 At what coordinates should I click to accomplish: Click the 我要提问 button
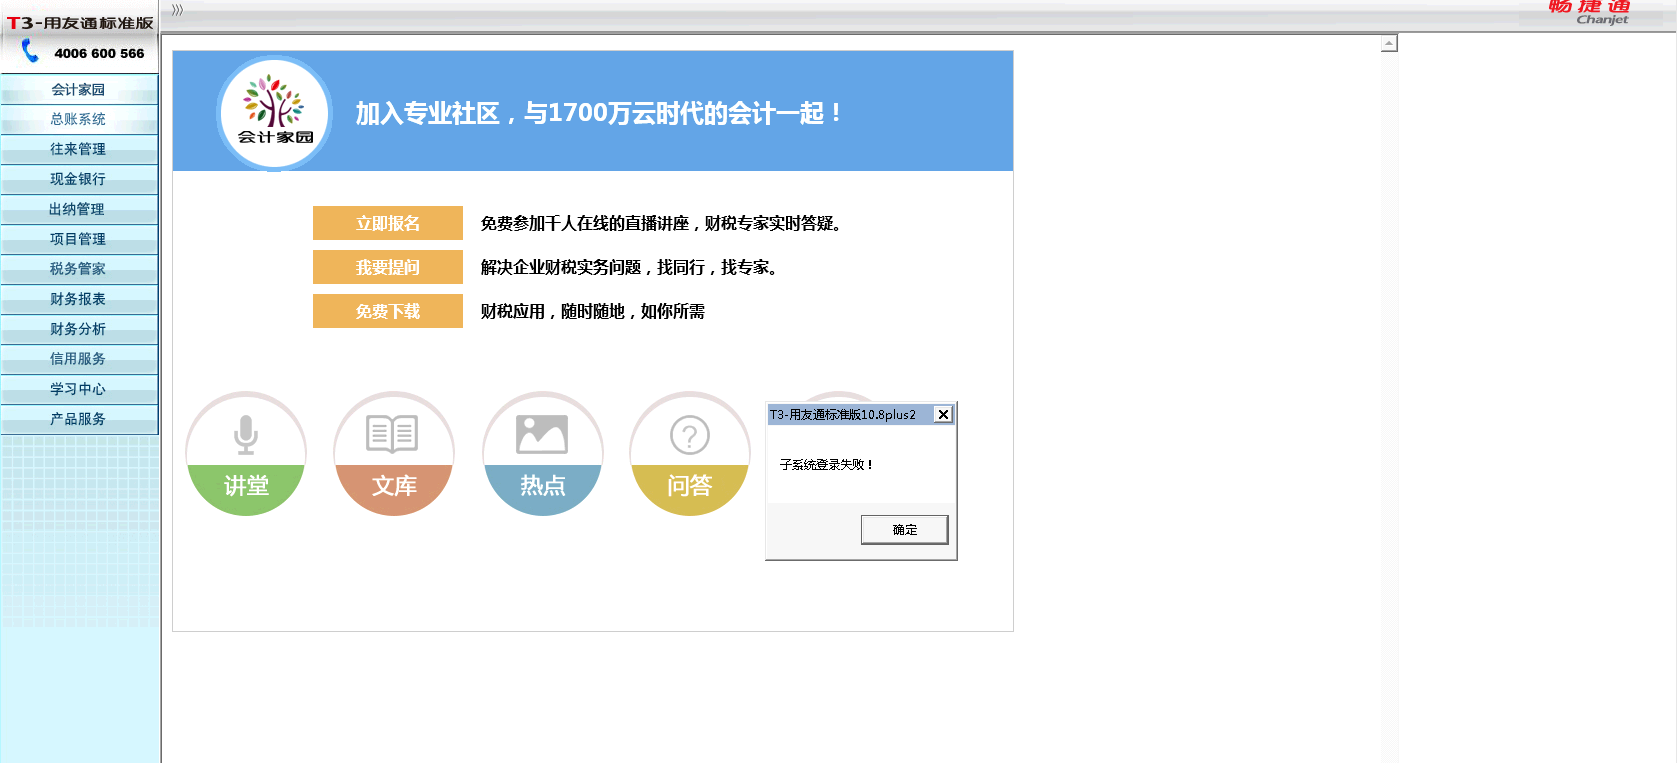(388, 267)
